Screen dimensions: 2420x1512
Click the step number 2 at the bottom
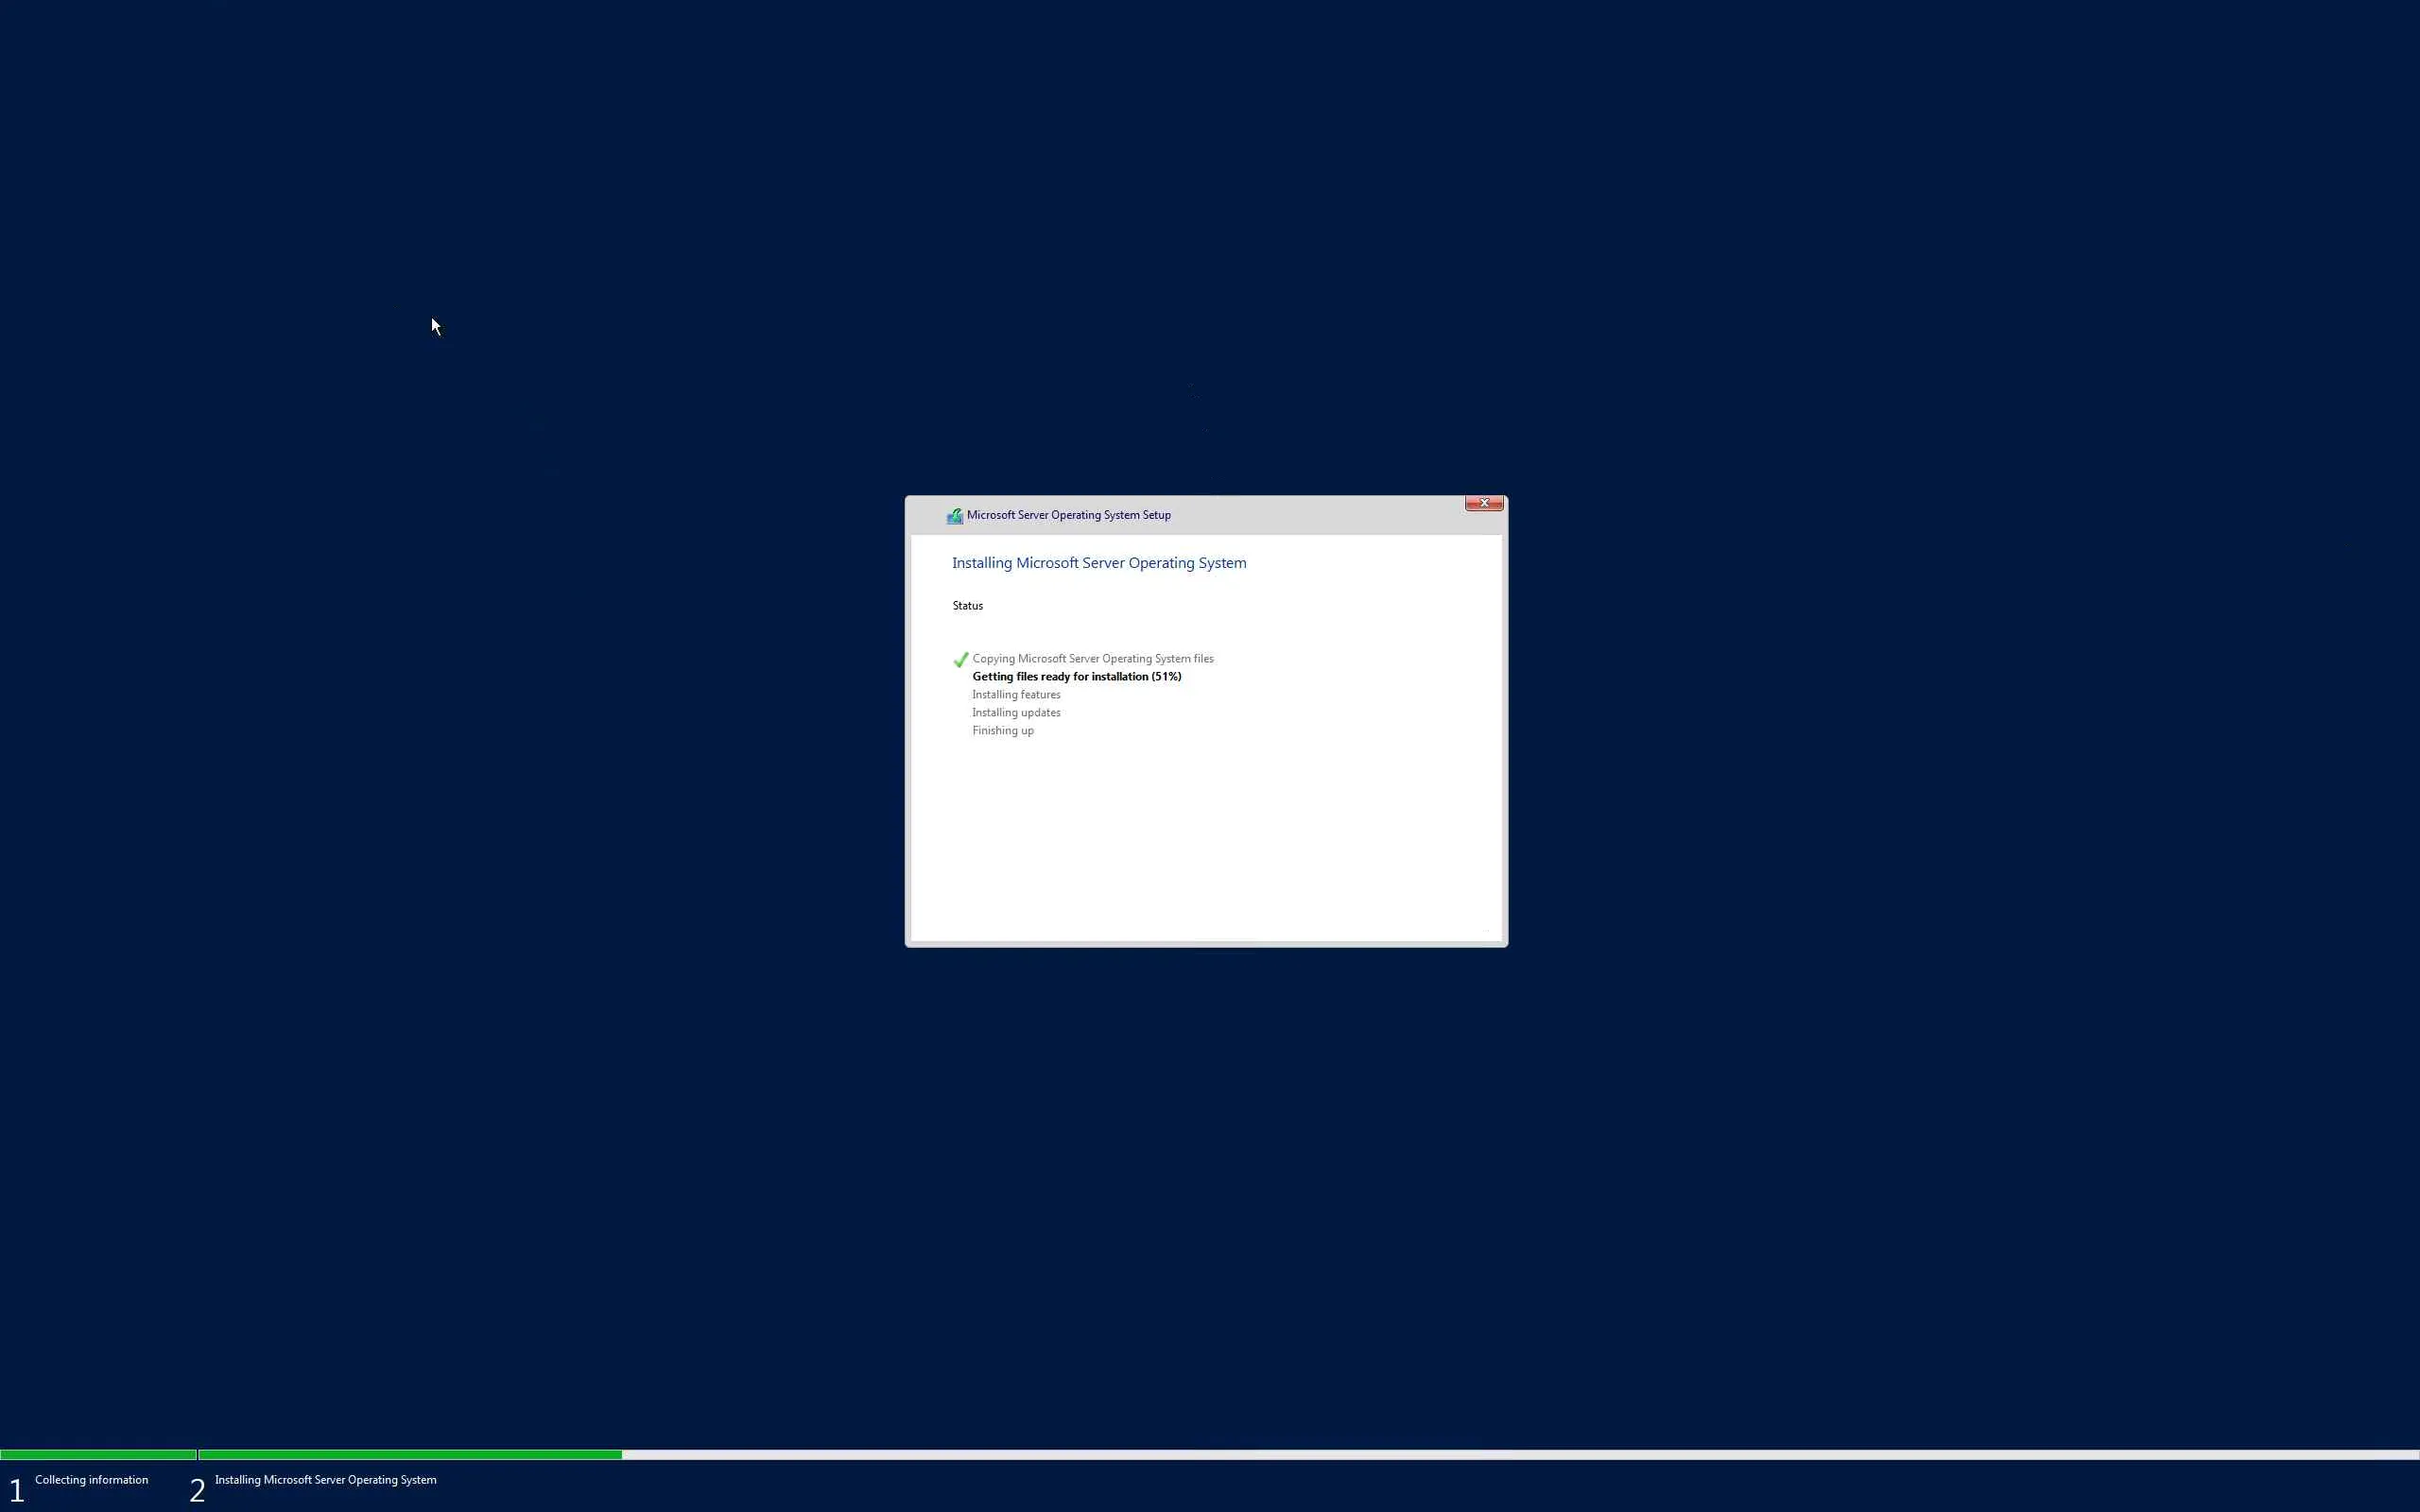click(197, 1490)
